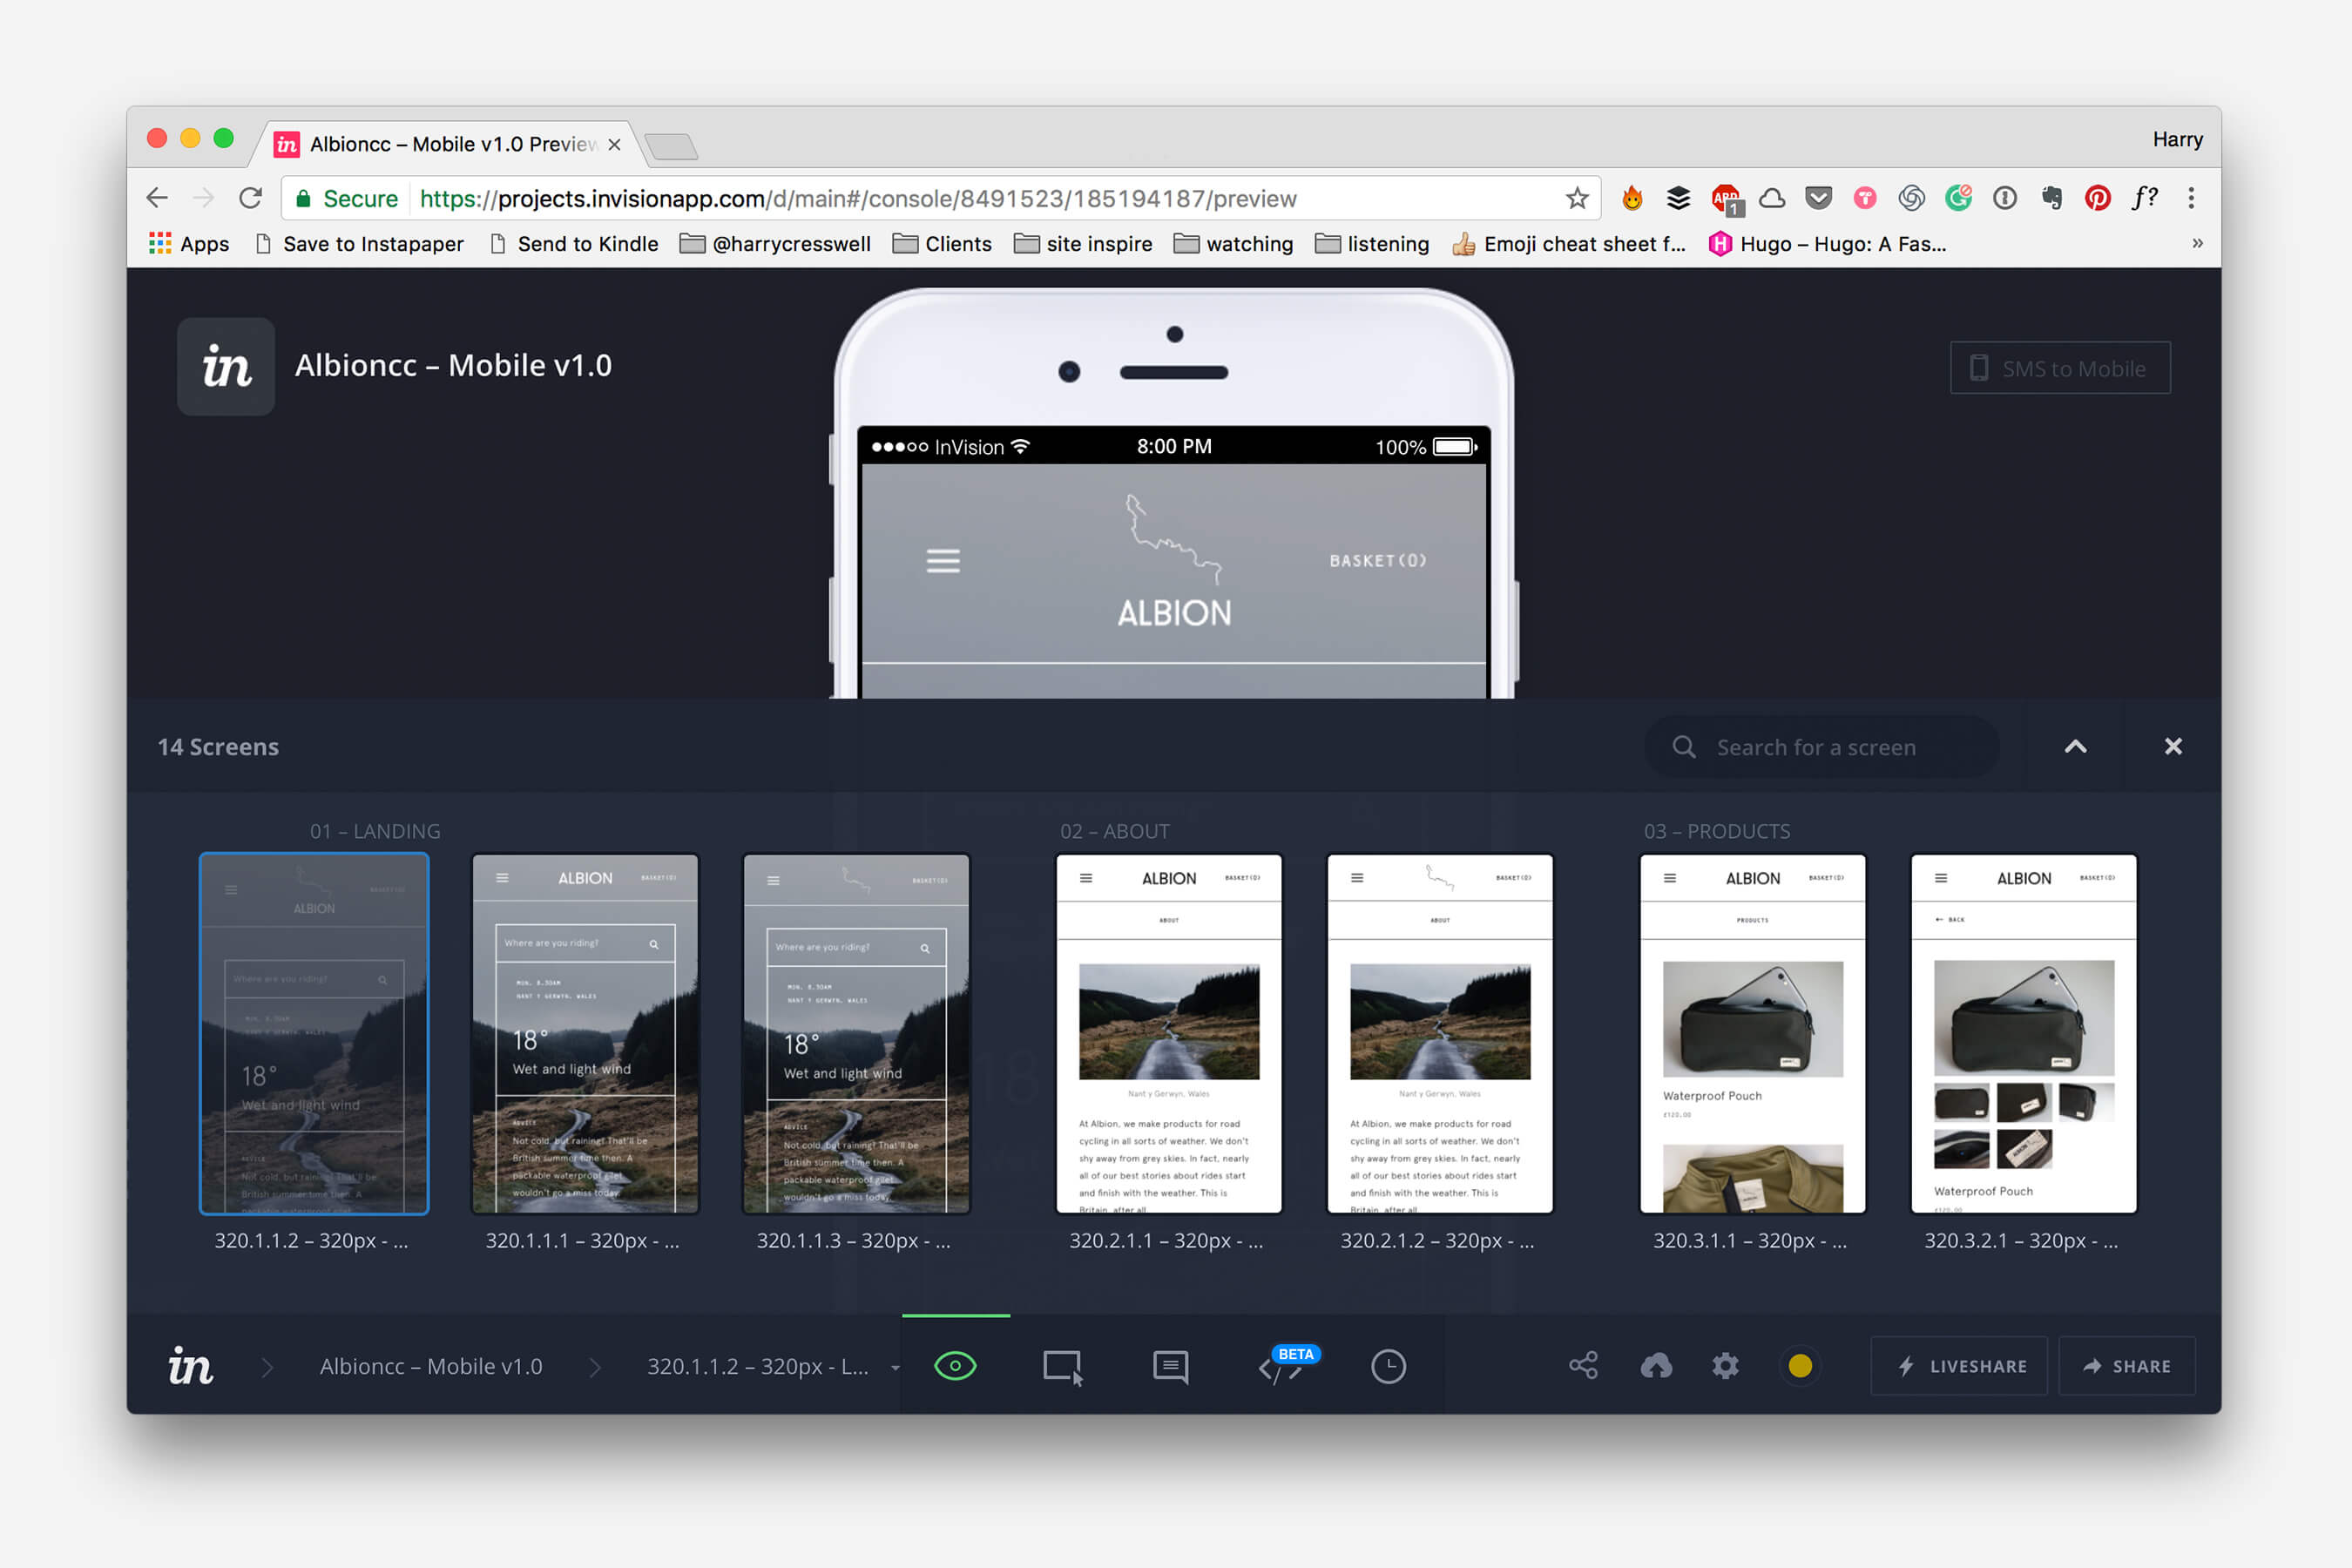Click the Pocket extension icon
2352x1568 pixels.
pyautogui.click(x=1819, y=198)
